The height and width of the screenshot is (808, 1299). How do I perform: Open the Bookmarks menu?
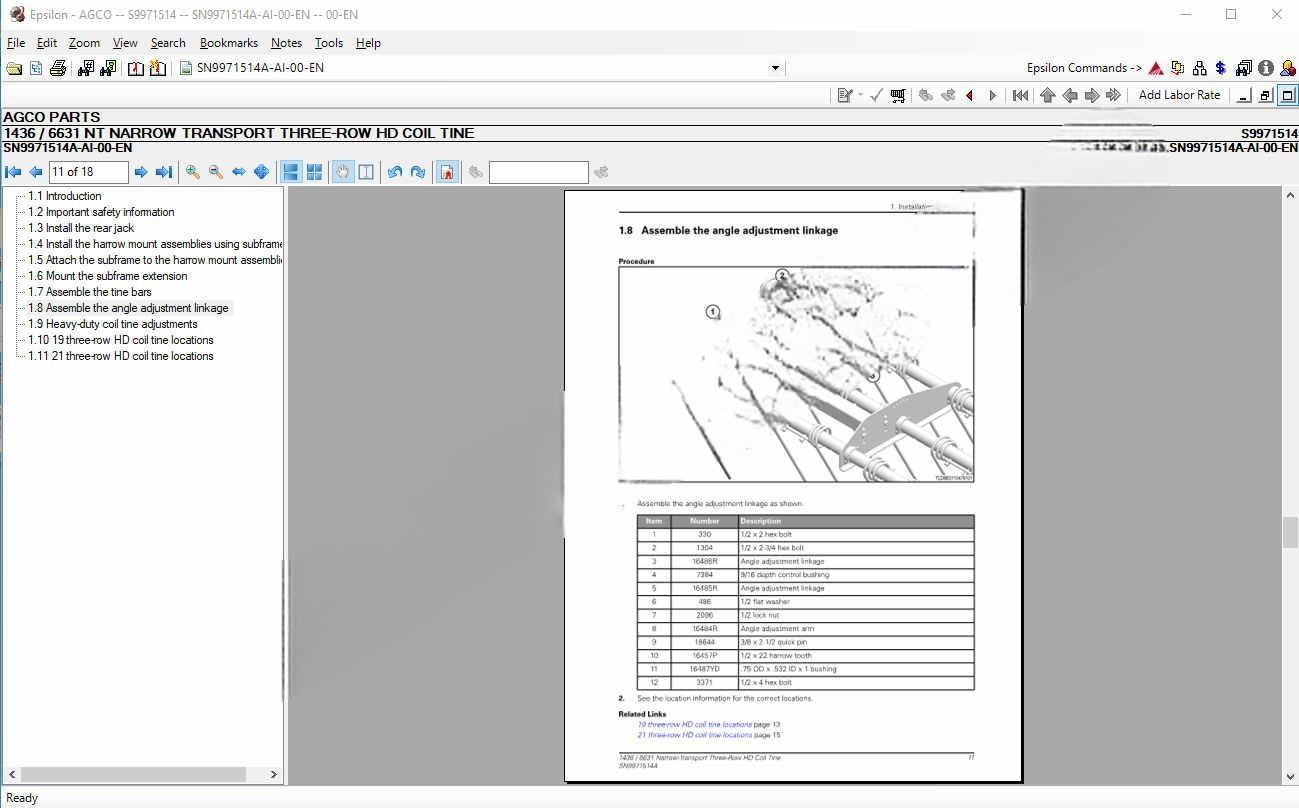click(x=228, y=43)
